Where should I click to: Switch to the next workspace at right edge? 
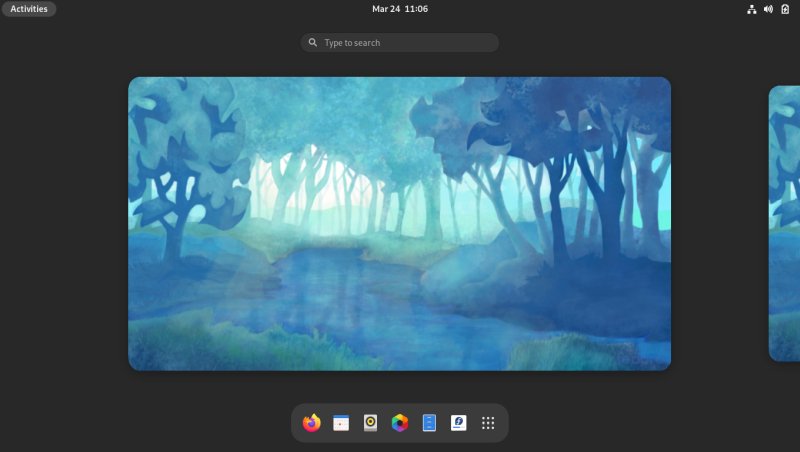click(x=785, y=223)
